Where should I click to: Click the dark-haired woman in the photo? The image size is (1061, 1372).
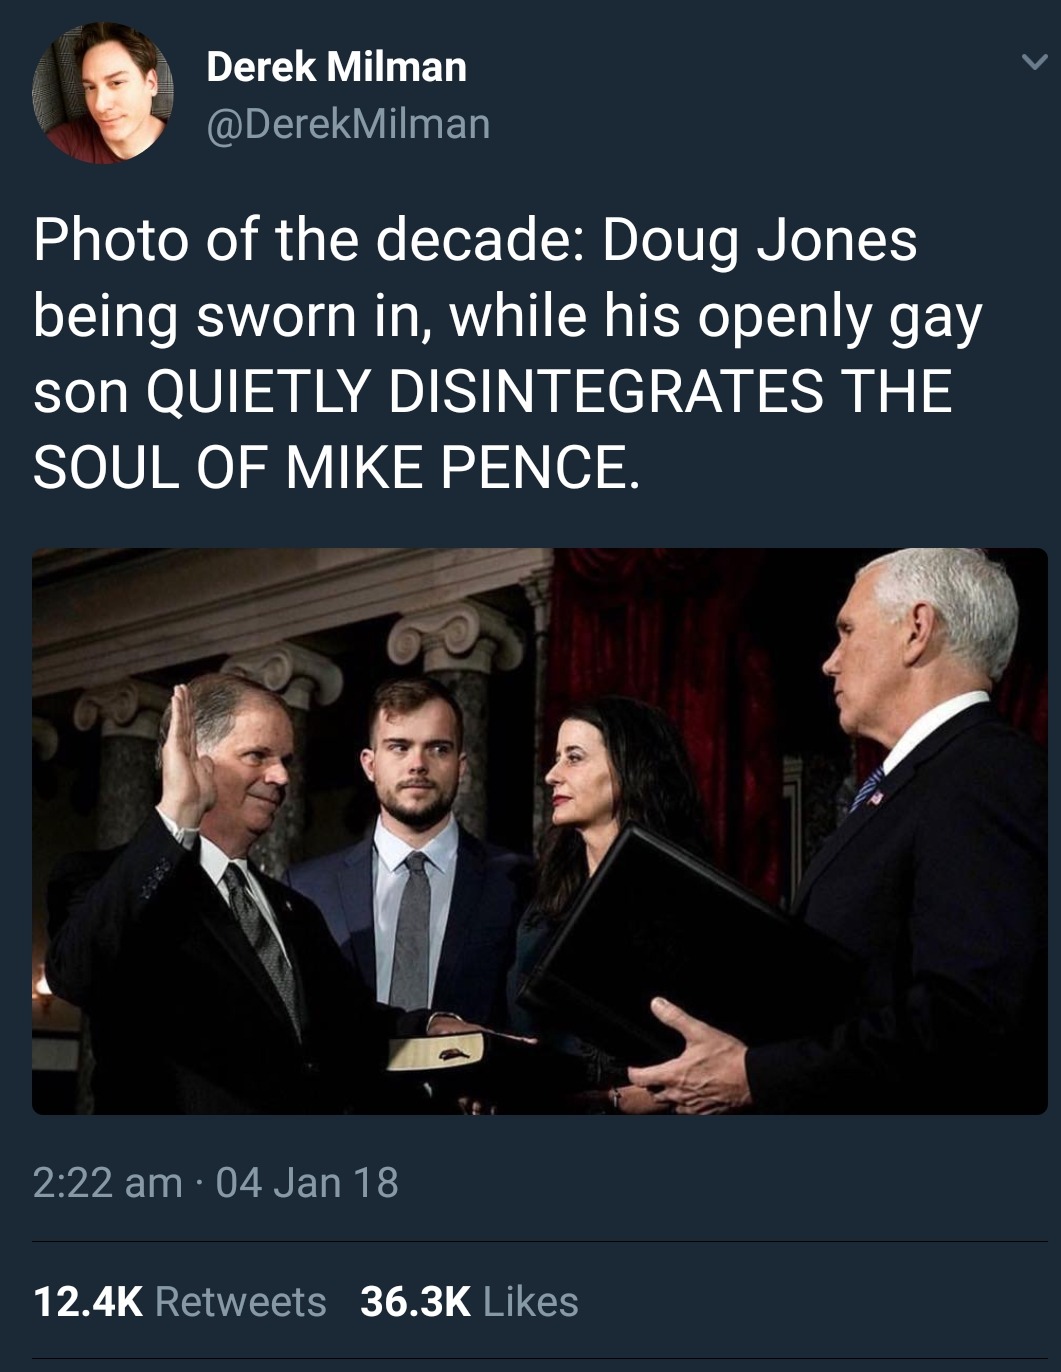600,790
